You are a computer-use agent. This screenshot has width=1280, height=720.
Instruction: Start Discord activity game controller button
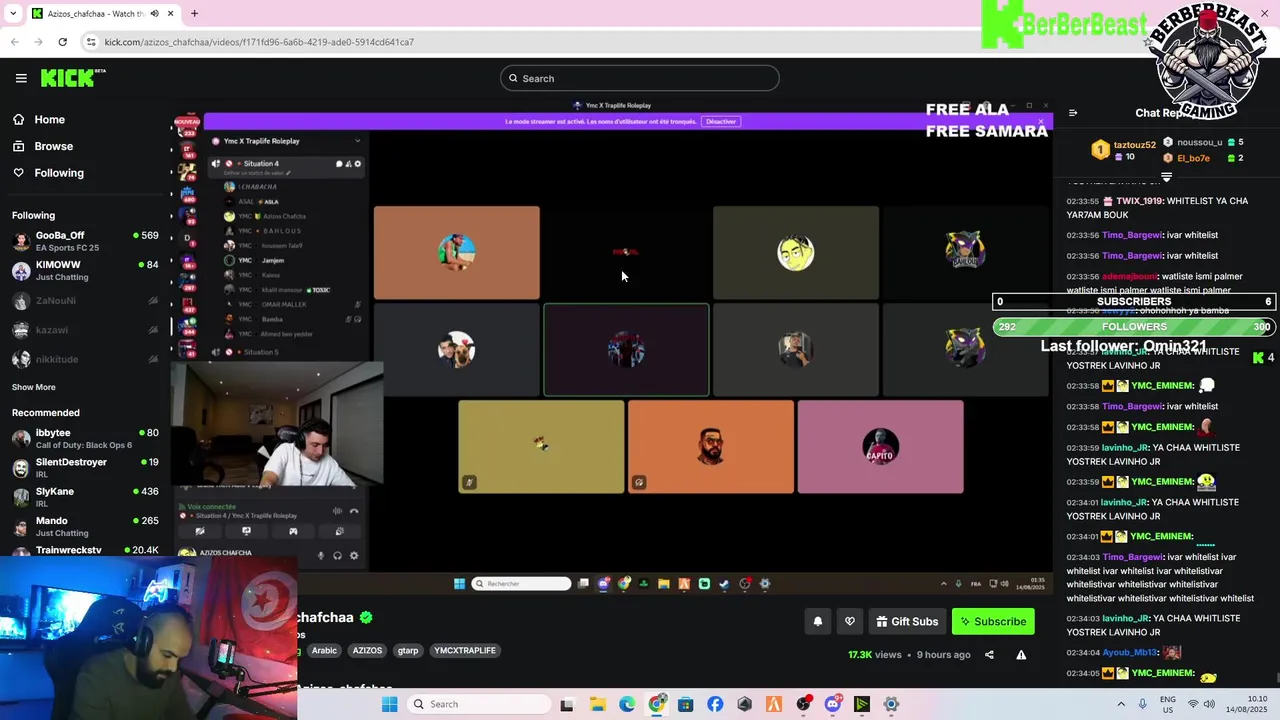click(x=293, y=531)
